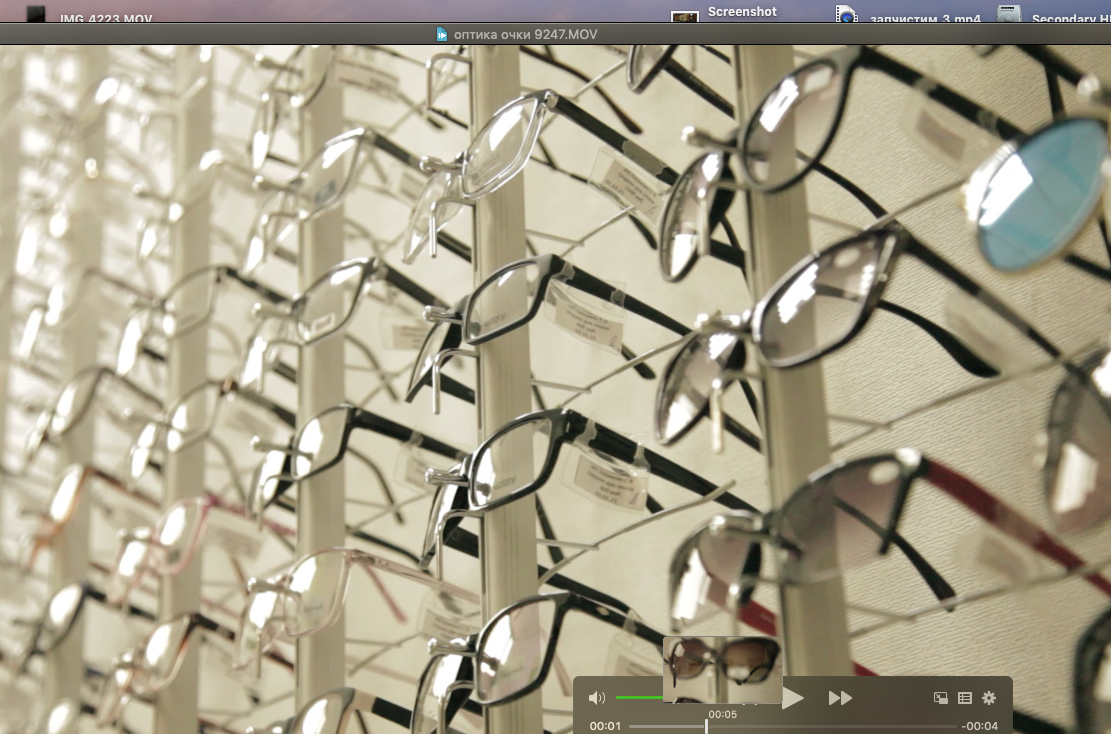Click the зачистим 3.mp4 file label

(x=924, y=19)
